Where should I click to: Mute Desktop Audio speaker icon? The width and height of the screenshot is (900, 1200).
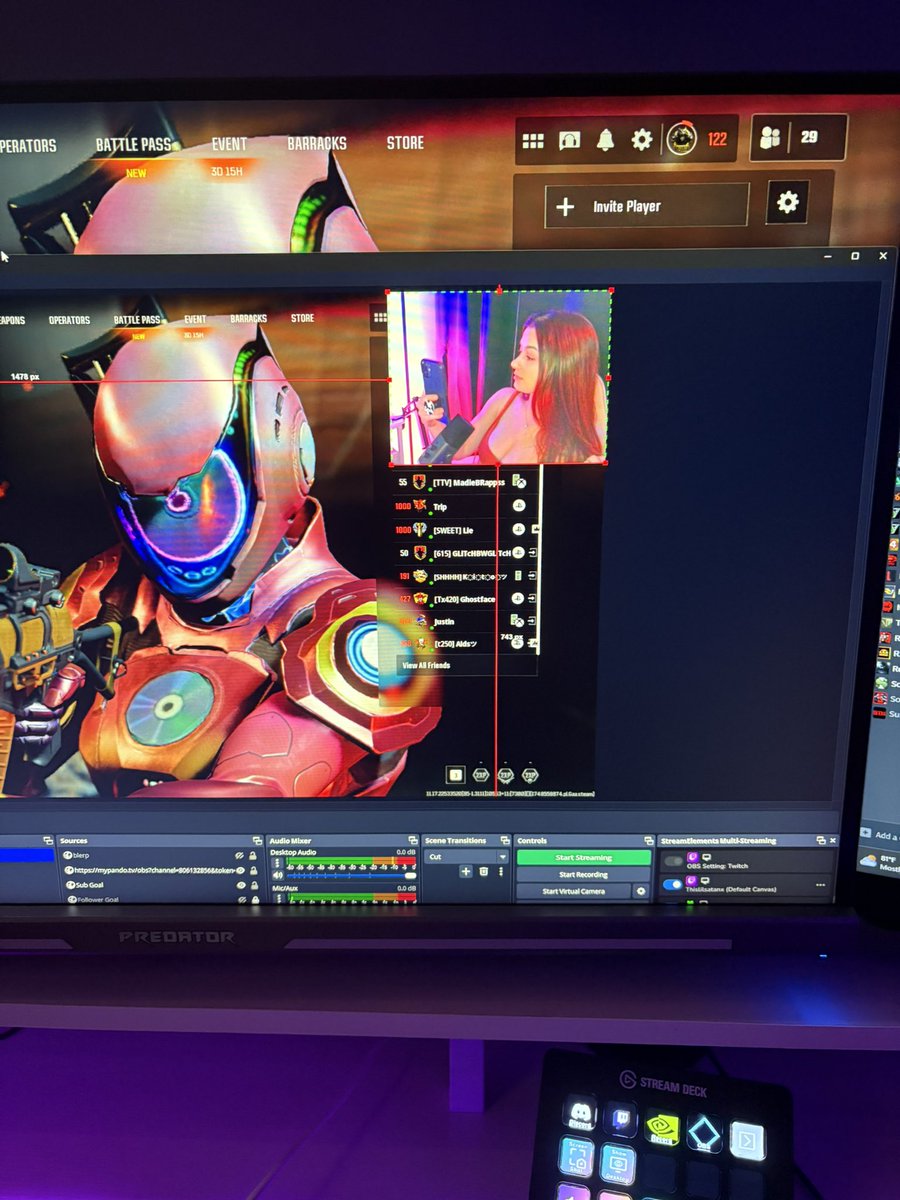coord(277,875)
